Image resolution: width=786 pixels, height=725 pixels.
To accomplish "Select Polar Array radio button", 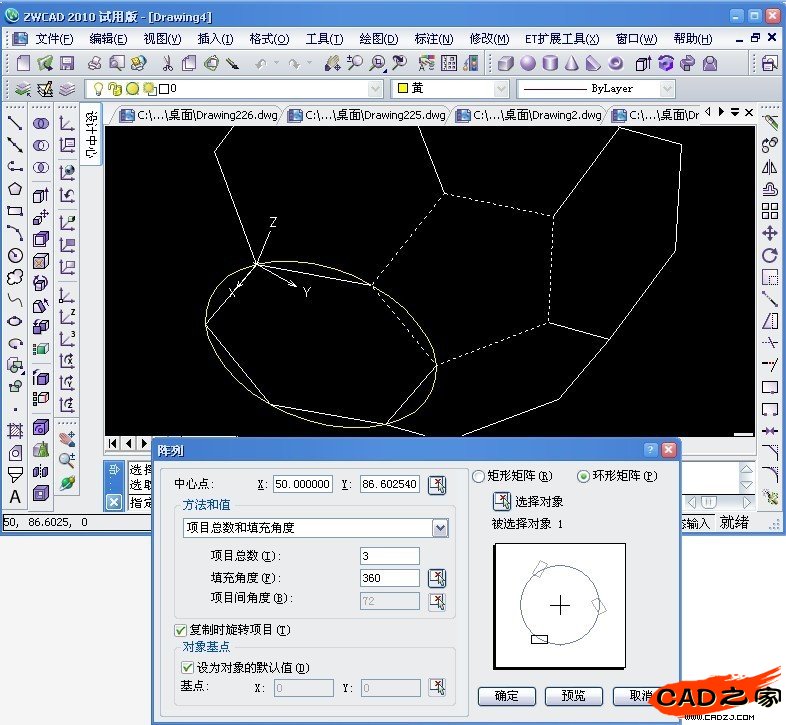I will [x=583, y=476].
